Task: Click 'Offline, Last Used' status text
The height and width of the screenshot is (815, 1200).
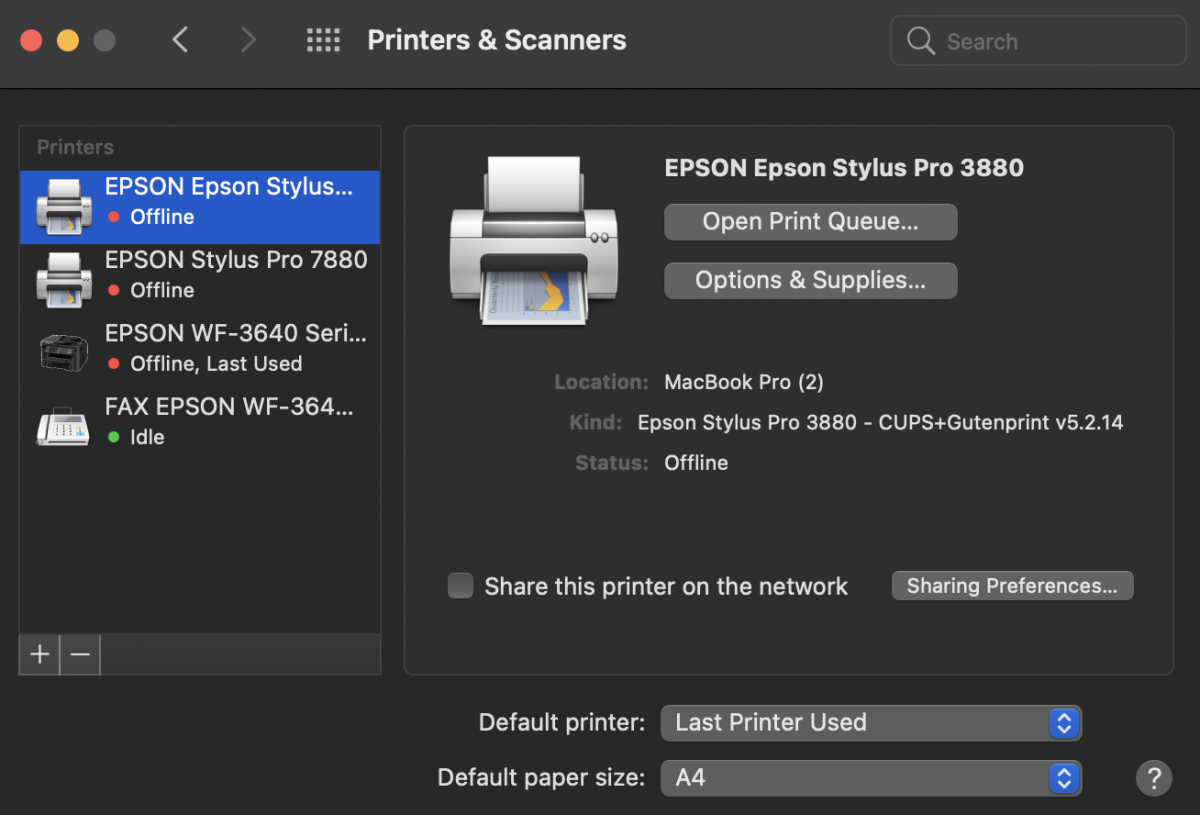Action: [x=216, y=364]
